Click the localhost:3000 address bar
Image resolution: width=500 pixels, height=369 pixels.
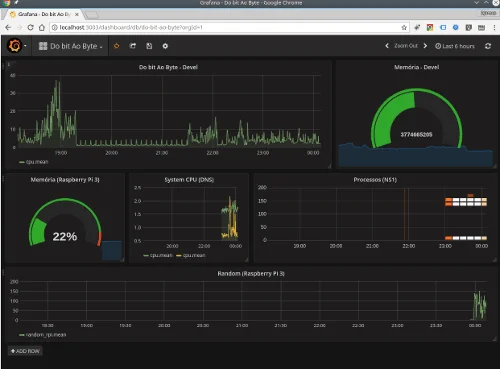(229, 27)
